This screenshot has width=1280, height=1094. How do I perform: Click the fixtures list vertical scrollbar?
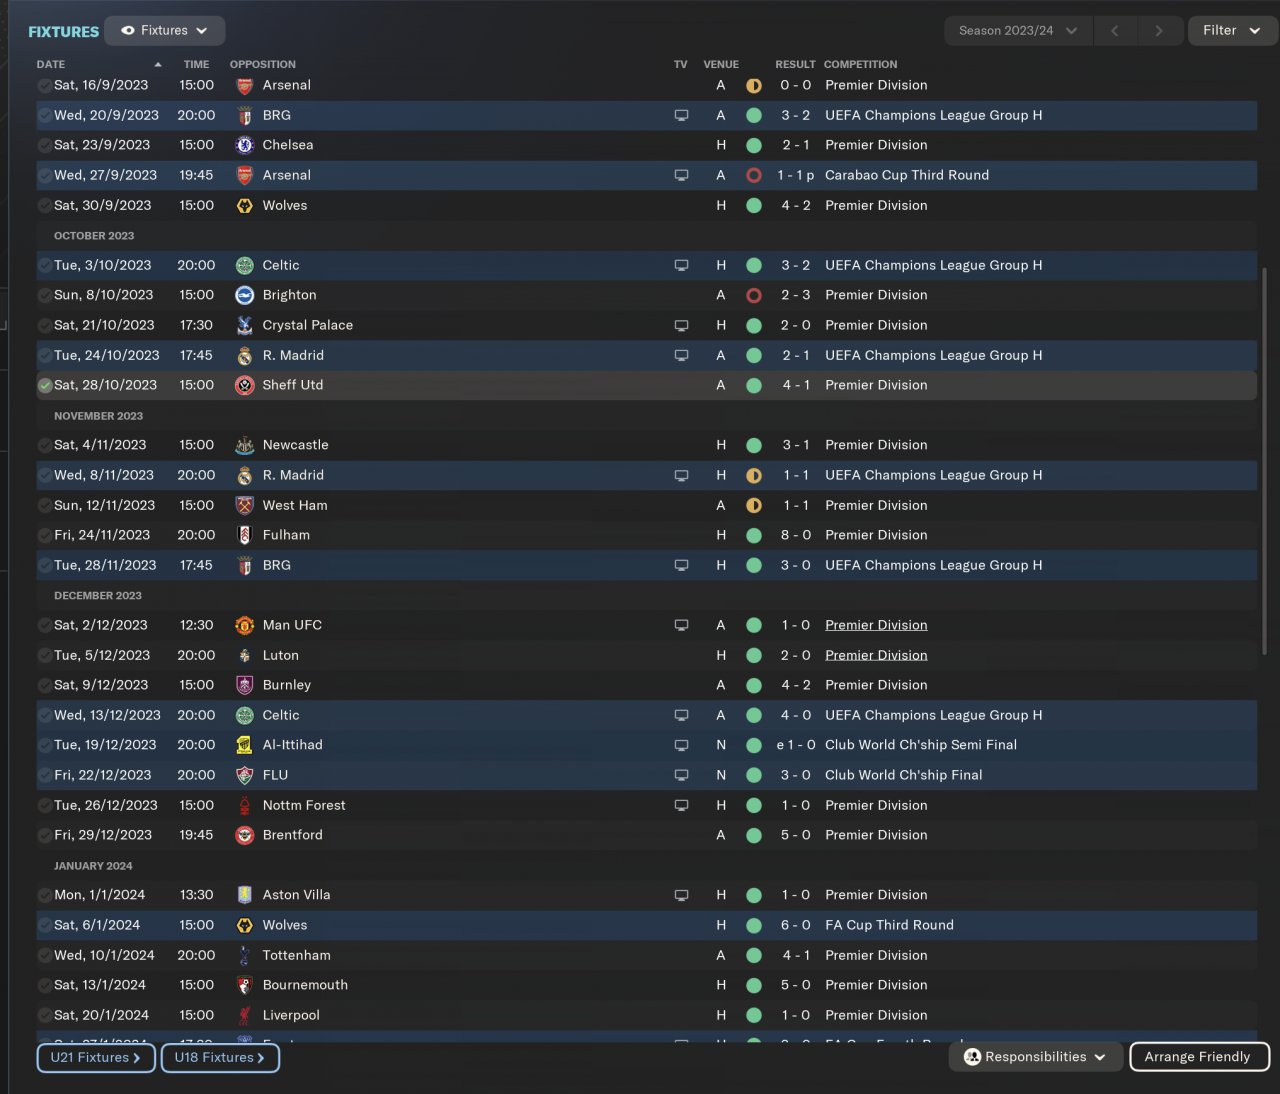[x=1265, y=460]
